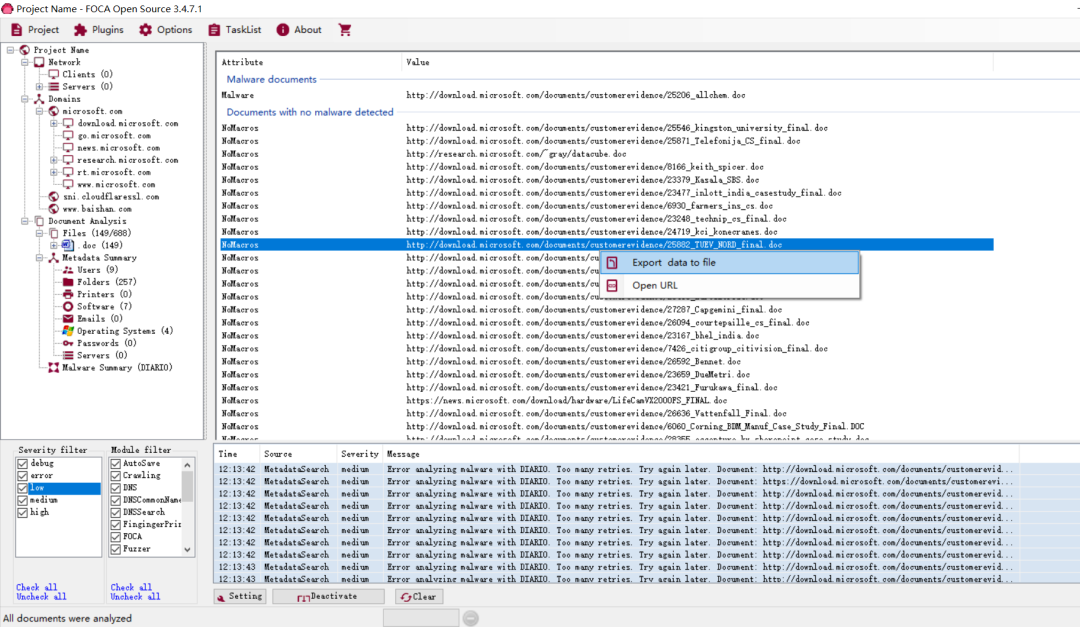Select Malware Summary (DIARIO) icon
Image resolution: width=1080 pixels, height=627 pixels.
54,368
